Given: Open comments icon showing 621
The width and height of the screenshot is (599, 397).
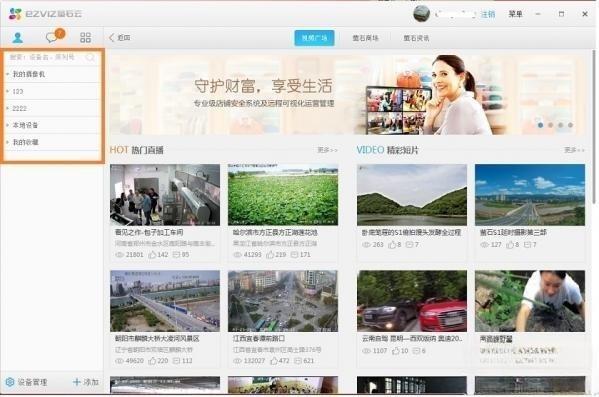Looking at the screenshot, I should [298, 361].
